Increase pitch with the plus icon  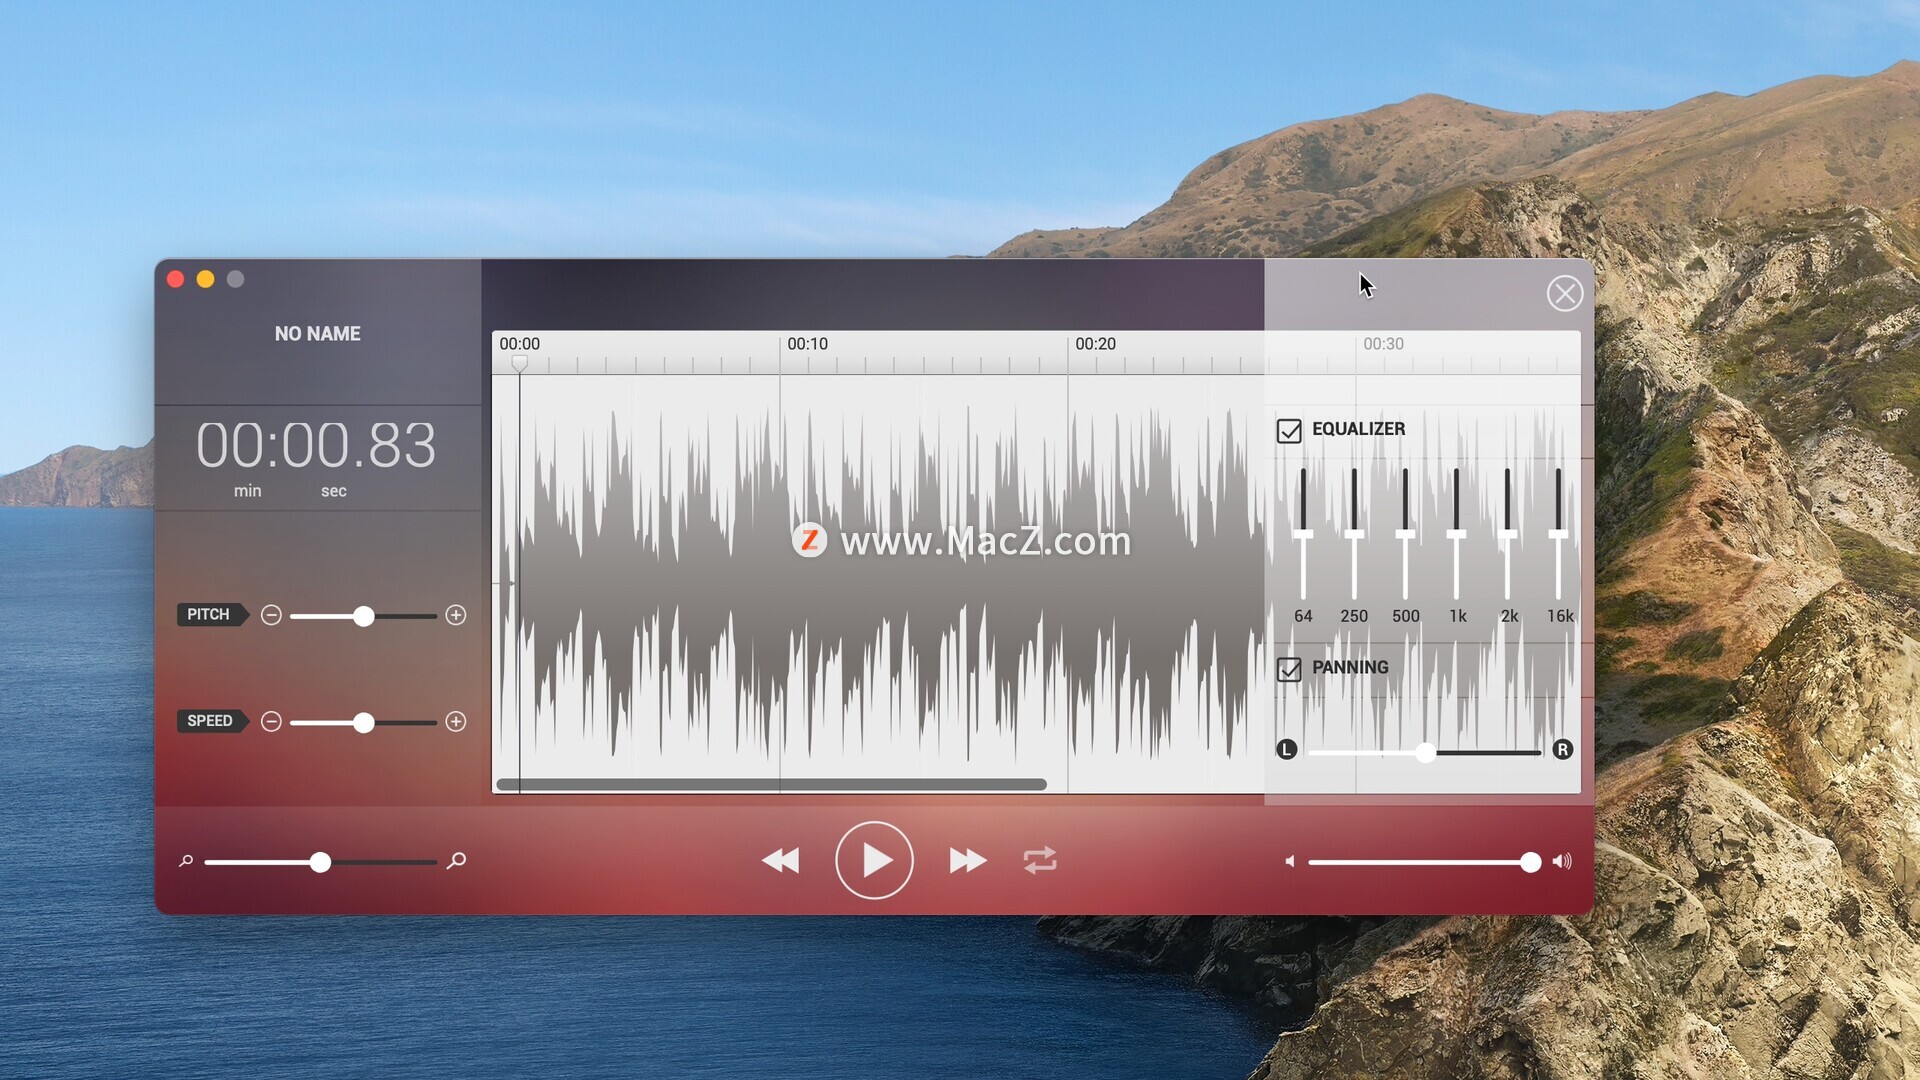tap(456, 615)
